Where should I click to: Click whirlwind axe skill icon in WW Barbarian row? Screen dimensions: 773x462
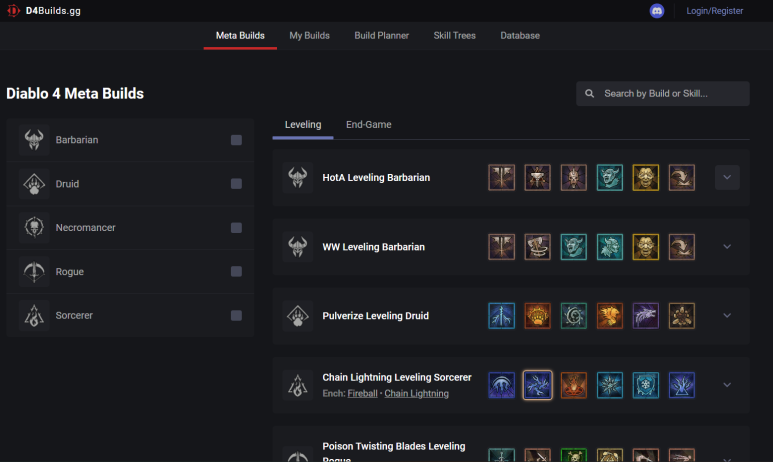tap(537, 247)
